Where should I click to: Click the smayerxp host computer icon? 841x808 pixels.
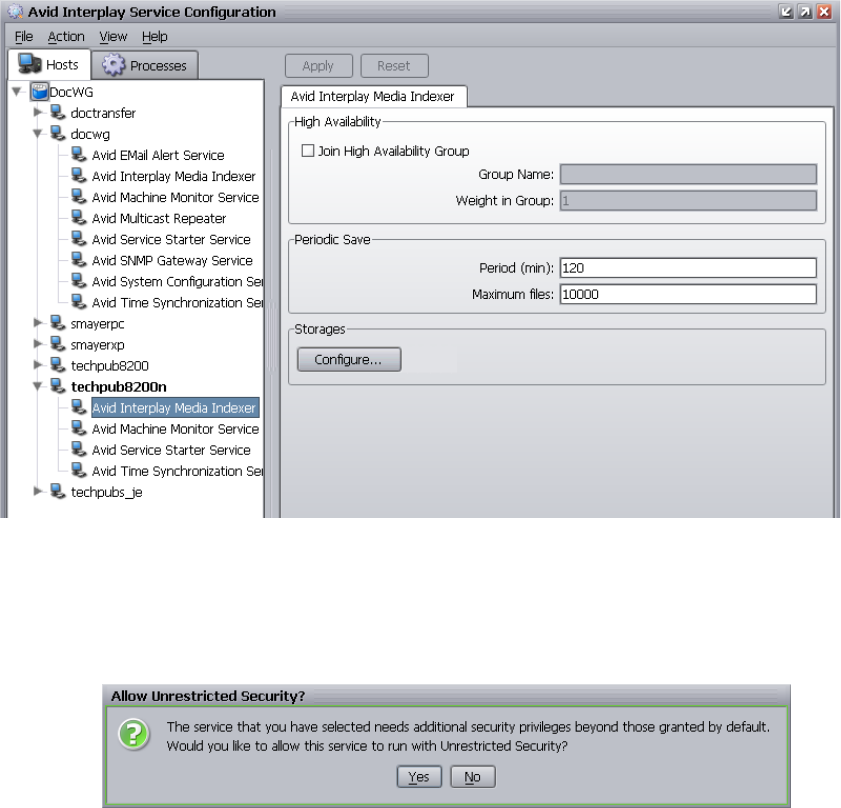click(x=58, y=344)
